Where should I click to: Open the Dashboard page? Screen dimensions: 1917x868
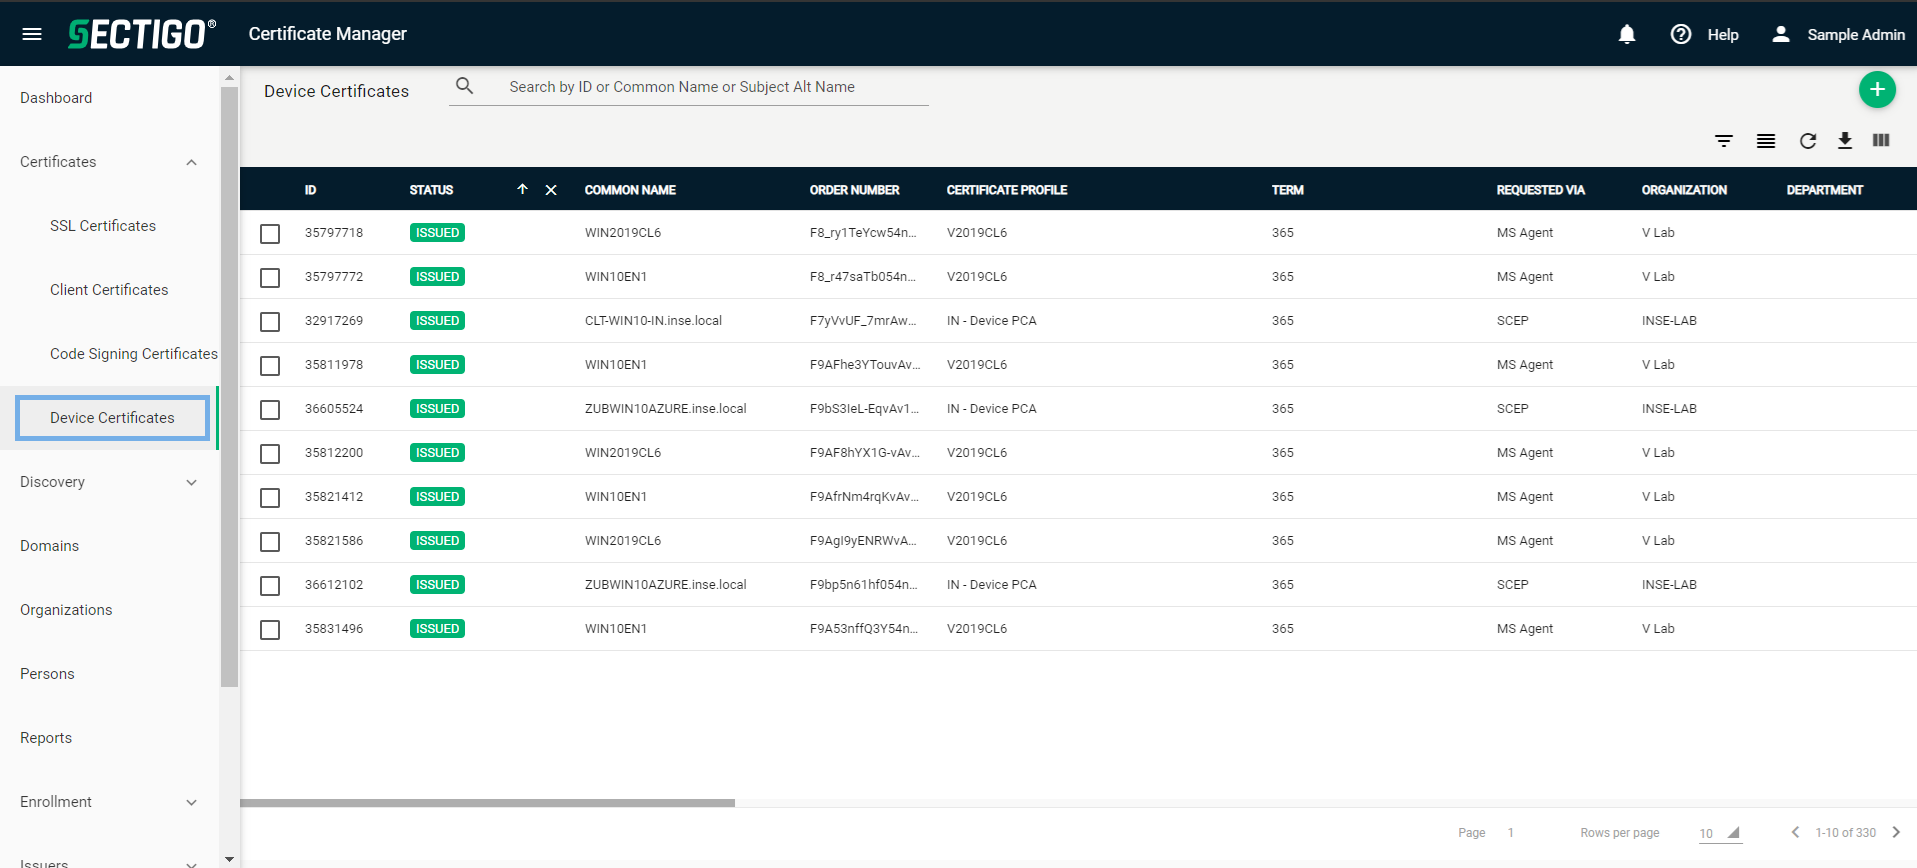pos(56,98)
